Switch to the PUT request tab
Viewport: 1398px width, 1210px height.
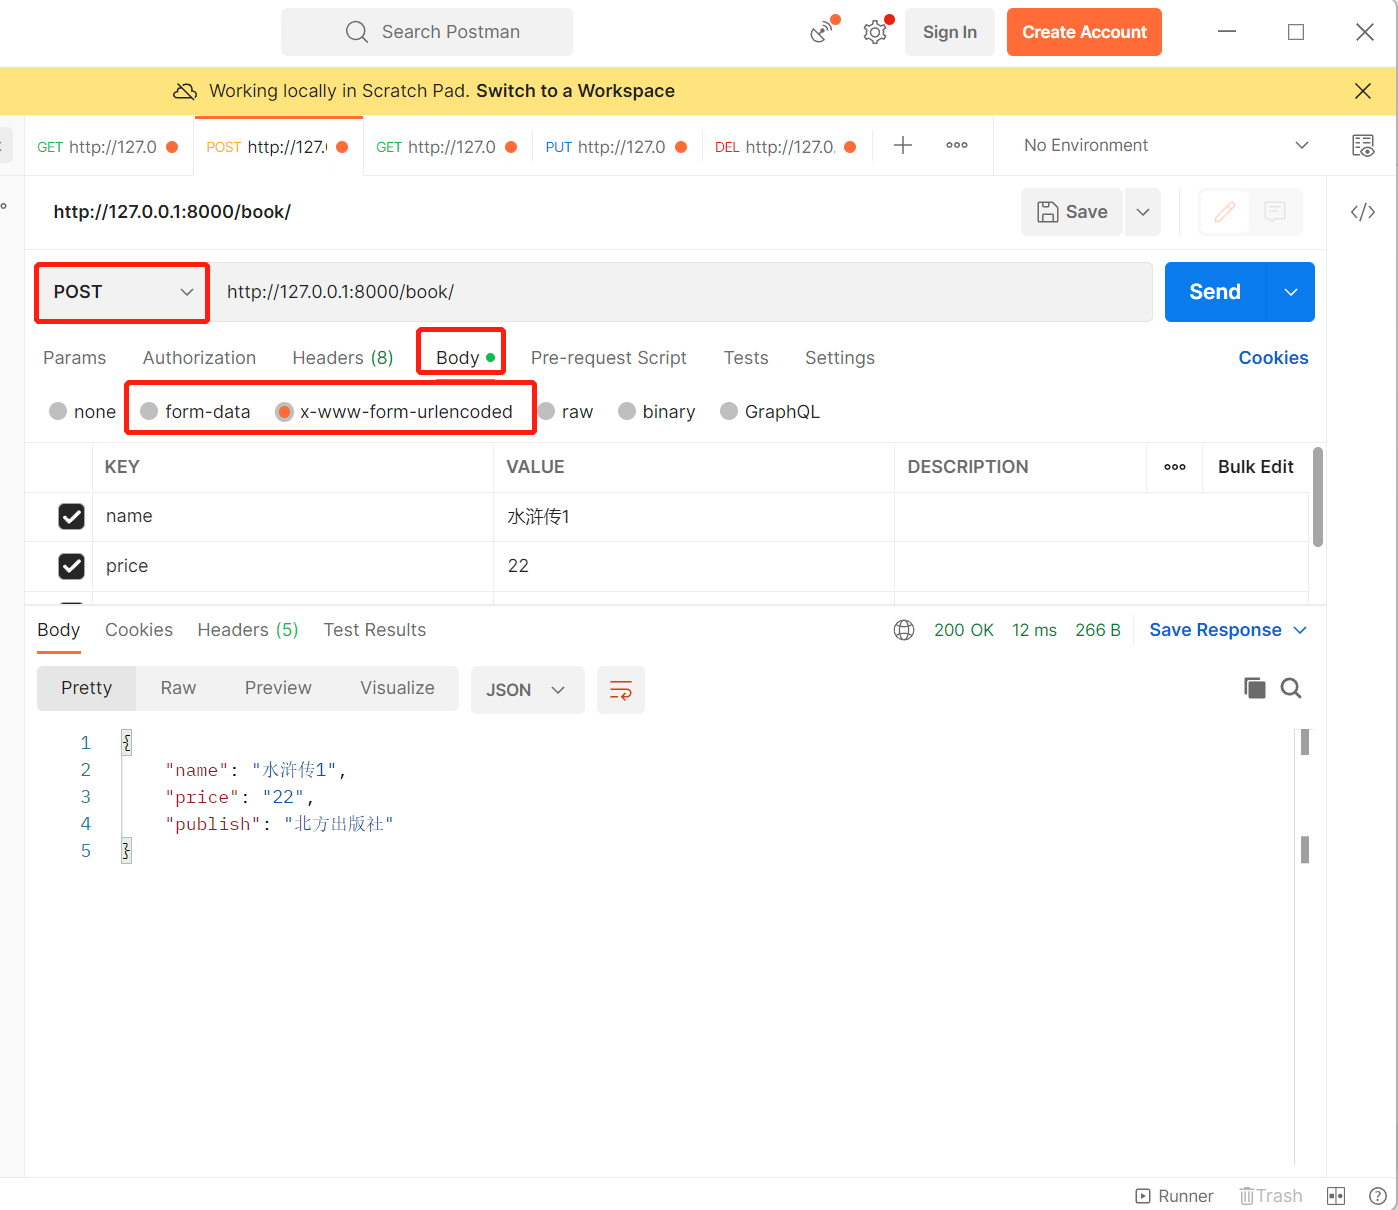pyautogui.click(x=616, y=147)
